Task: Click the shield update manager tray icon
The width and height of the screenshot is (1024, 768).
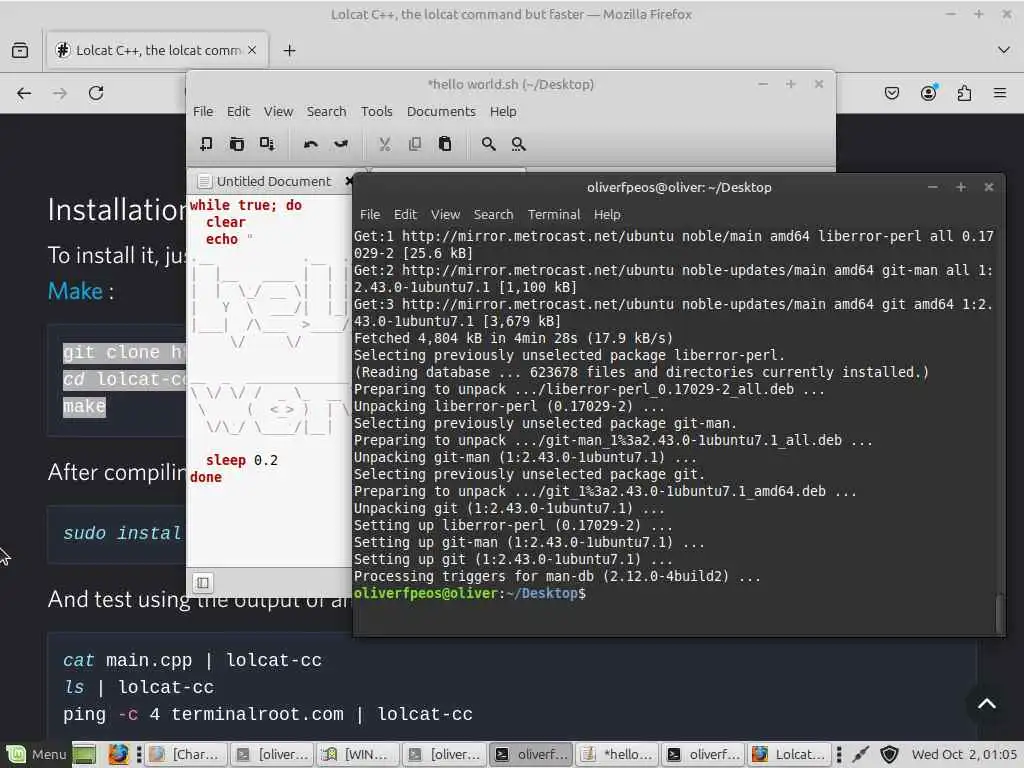Action: point(889,754)
